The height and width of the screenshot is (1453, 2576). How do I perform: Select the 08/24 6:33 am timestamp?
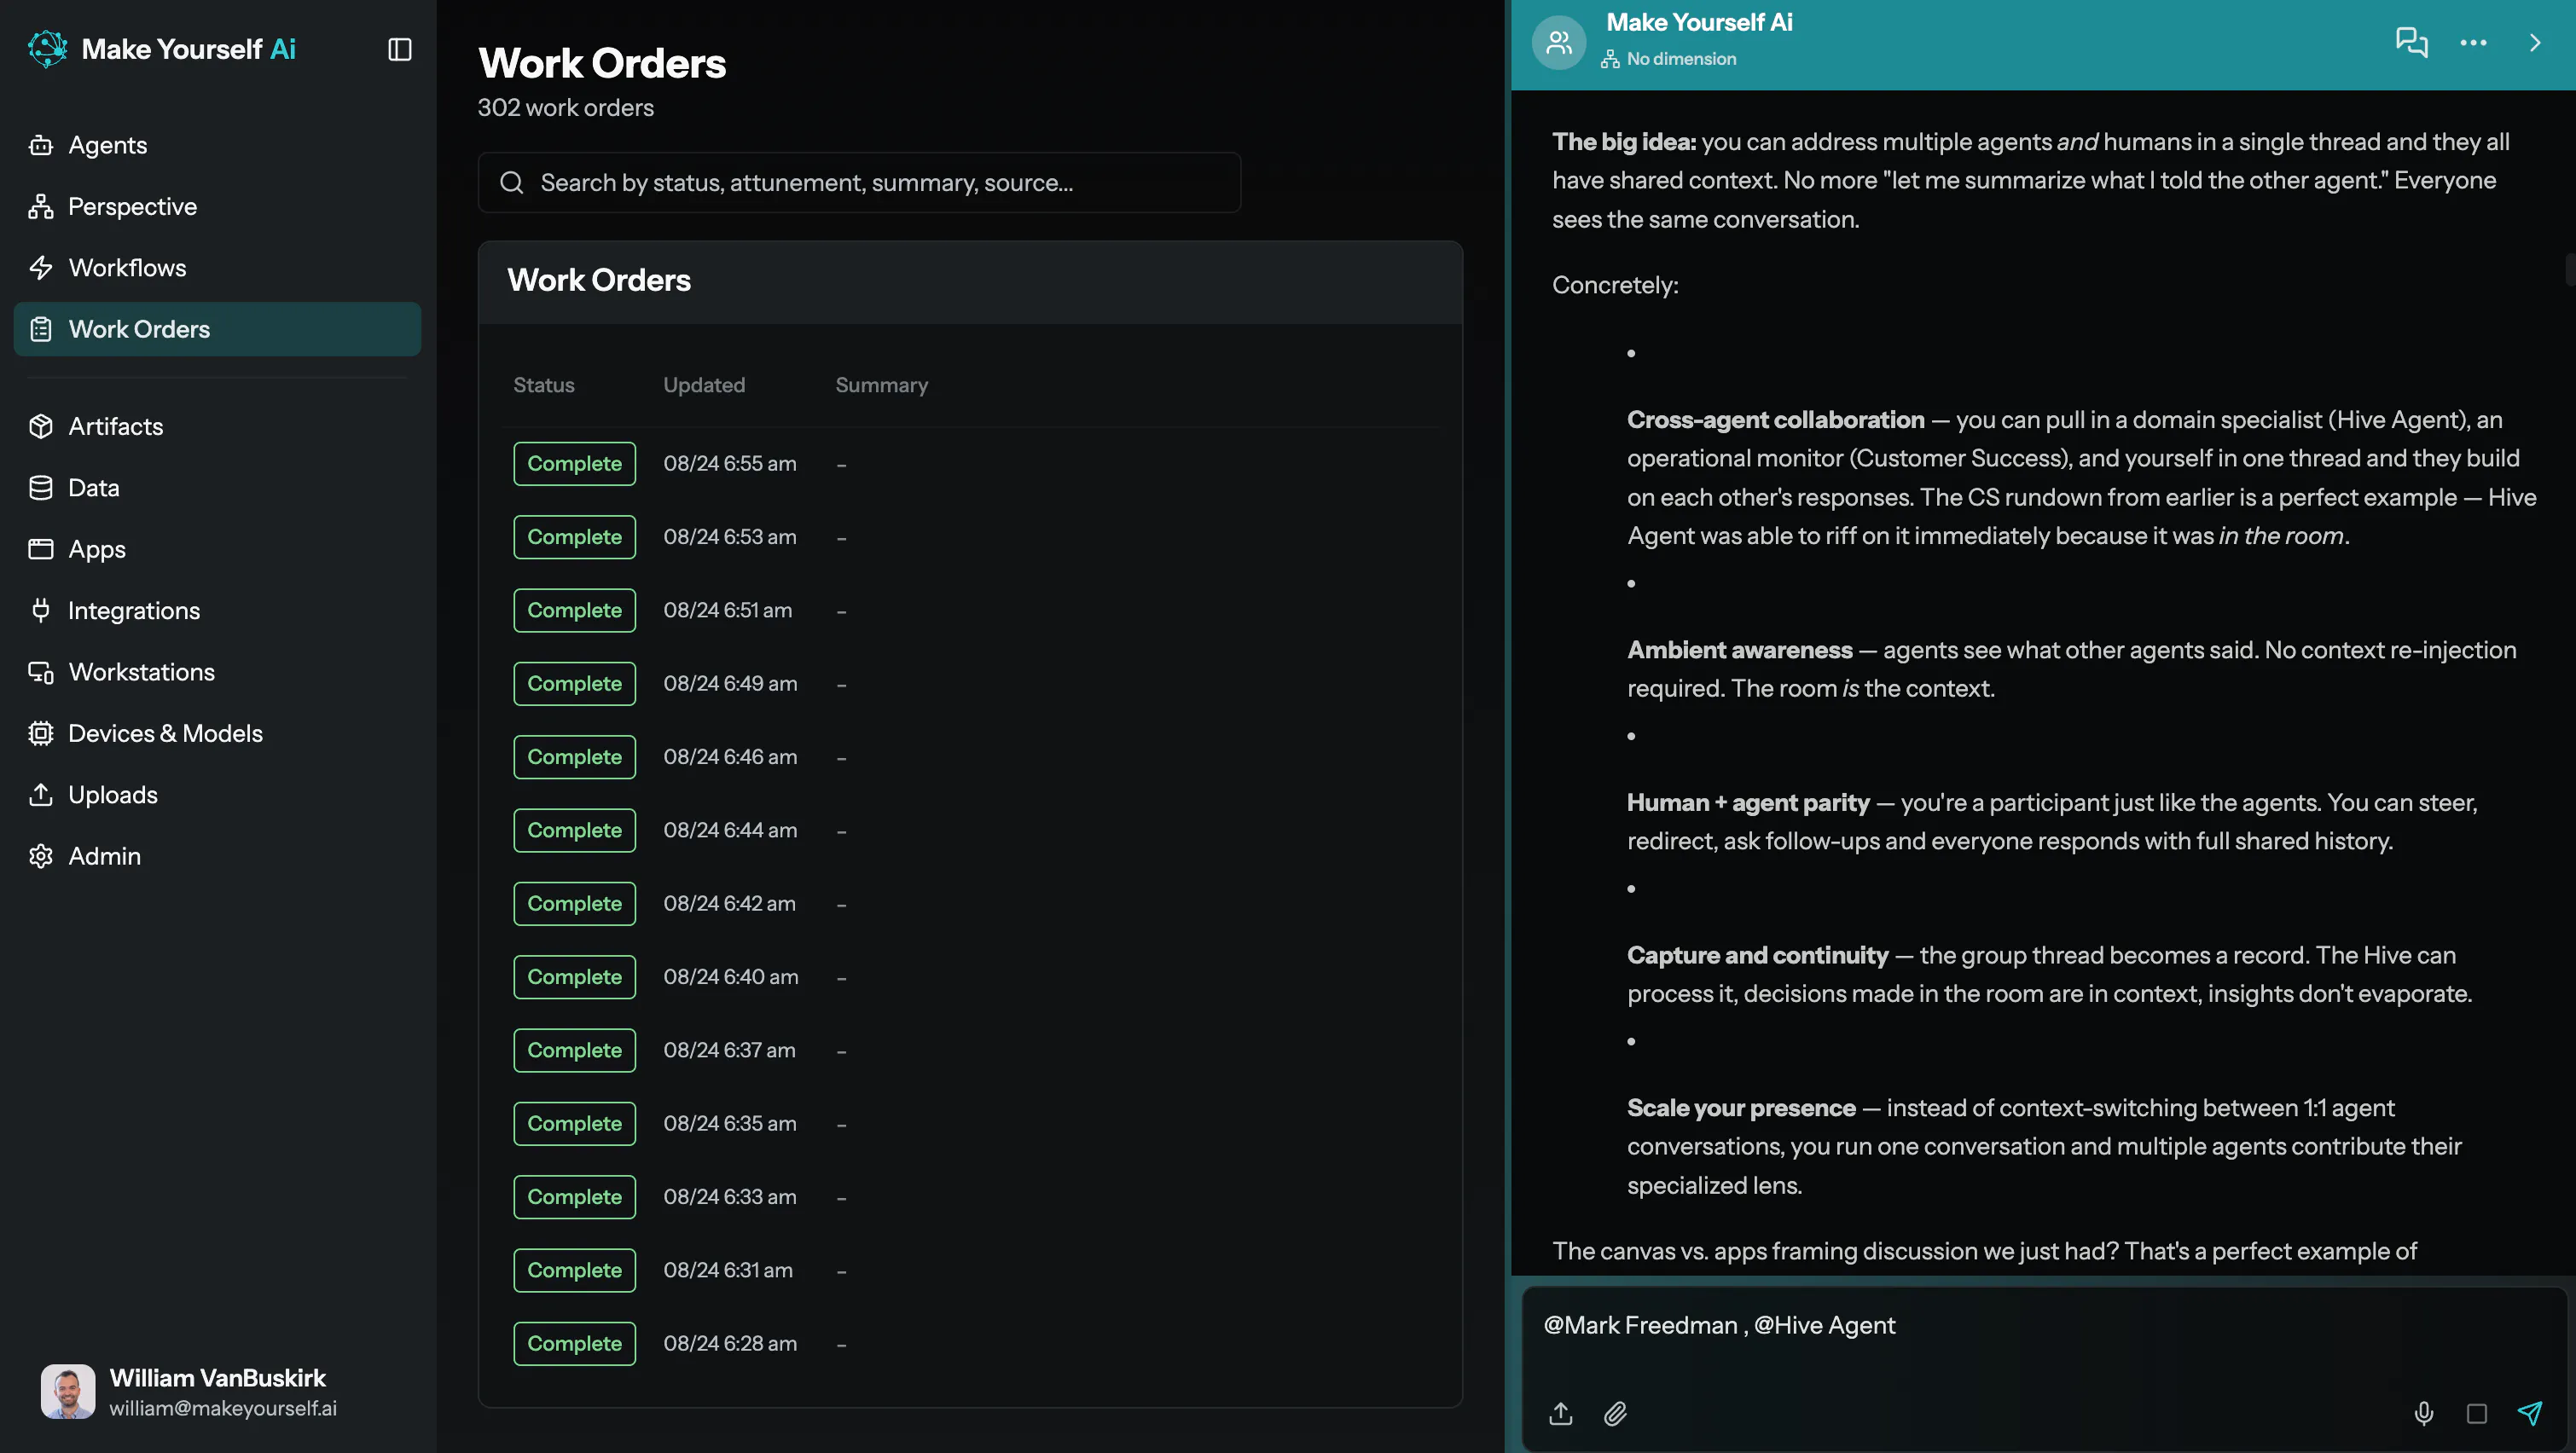point(730,1197)
